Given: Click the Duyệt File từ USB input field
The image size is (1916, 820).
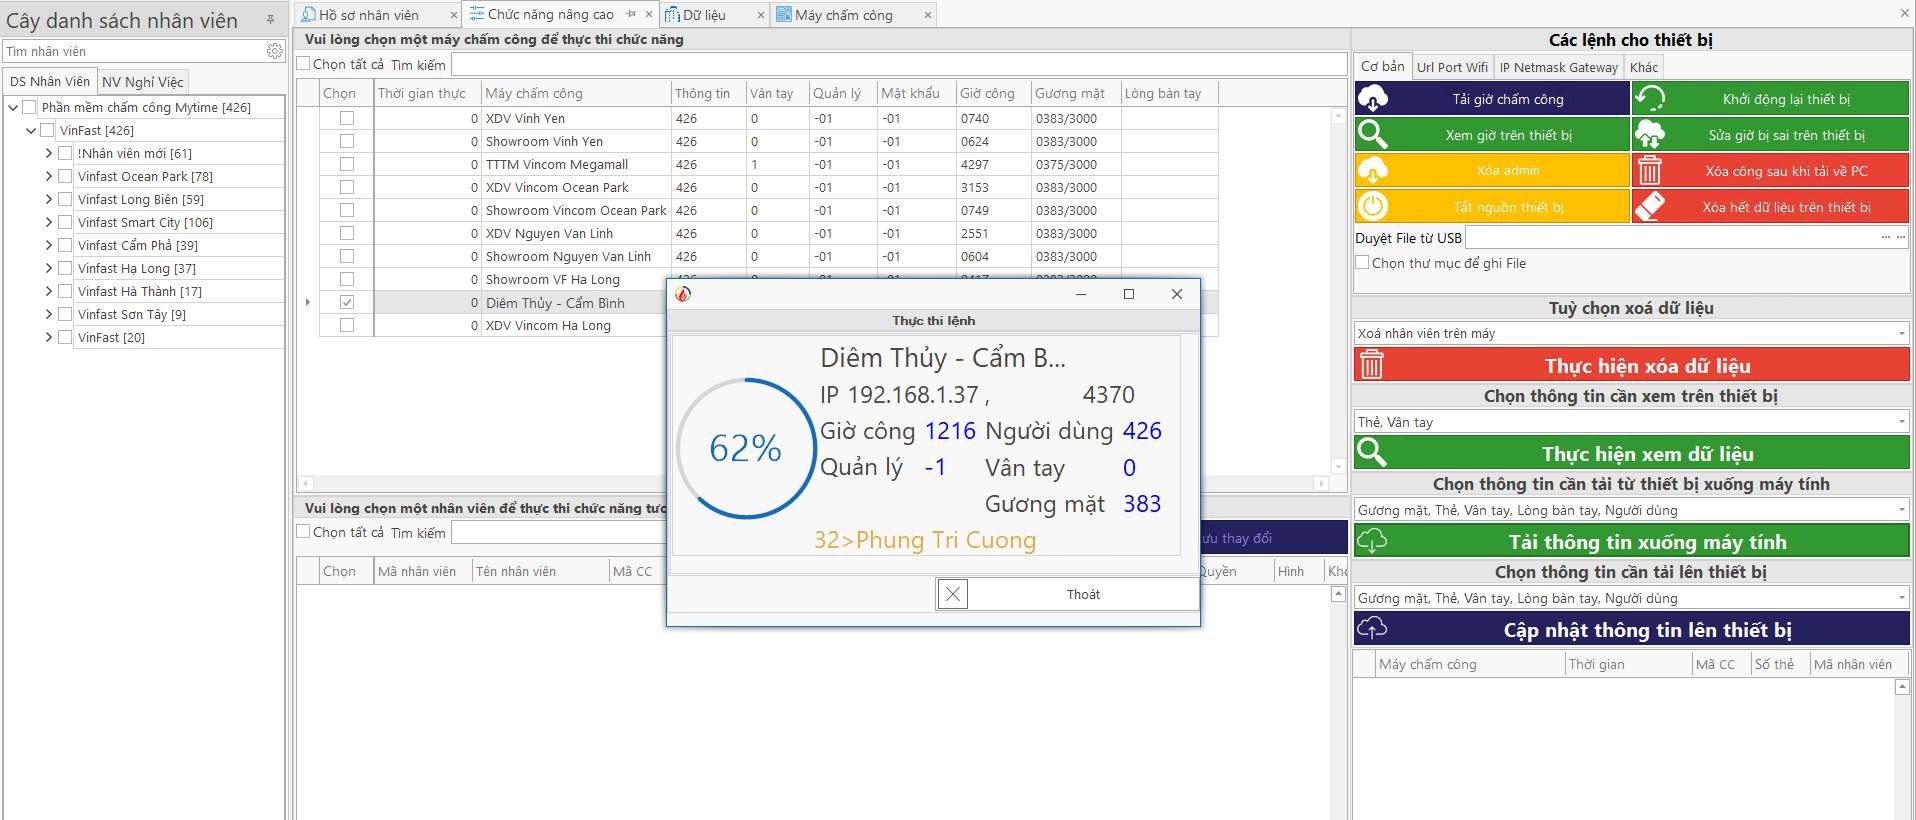Looking at the screenshot, I should 1670,238.
